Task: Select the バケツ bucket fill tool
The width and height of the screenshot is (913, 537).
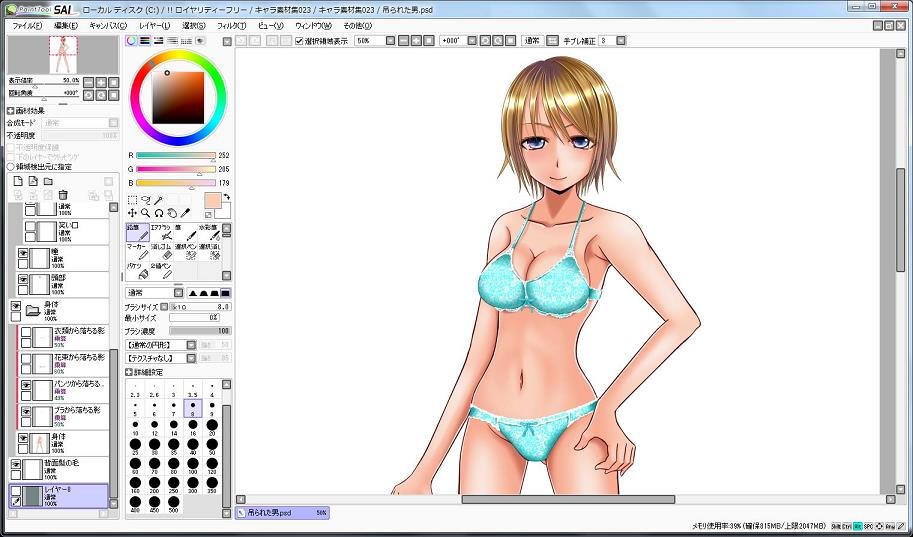Action: [136, 270]
